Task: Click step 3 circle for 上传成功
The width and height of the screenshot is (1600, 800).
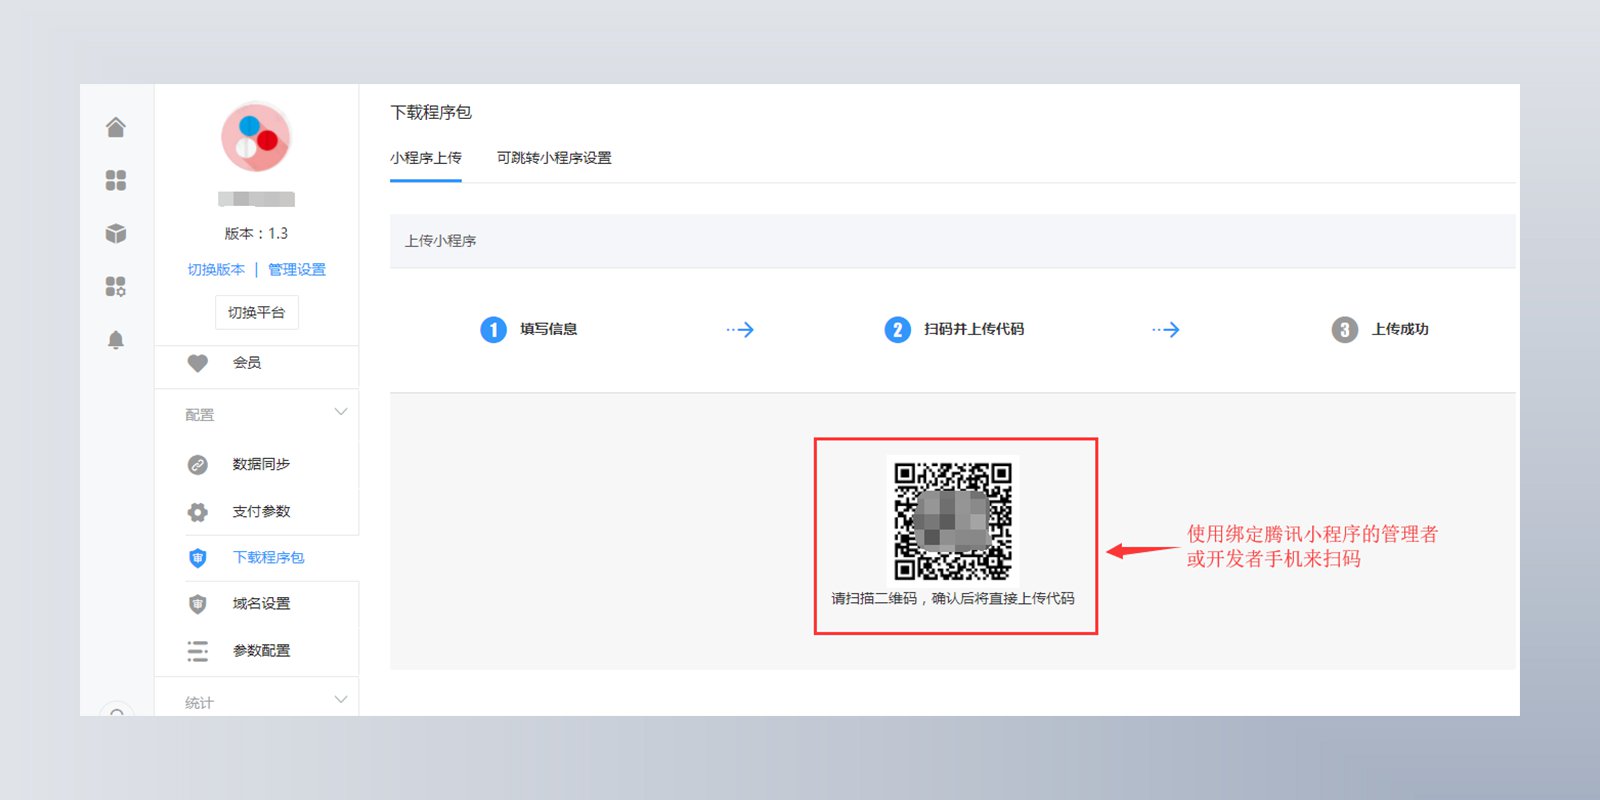Action: 1344,330
